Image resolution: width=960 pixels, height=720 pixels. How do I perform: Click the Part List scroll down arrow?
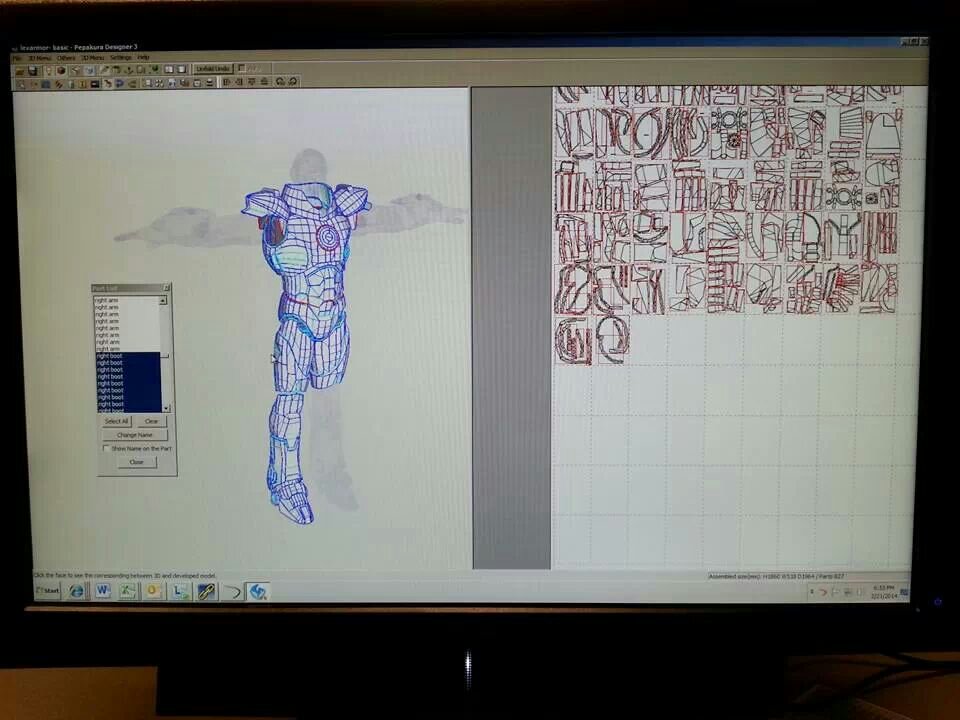coord(166,408)
